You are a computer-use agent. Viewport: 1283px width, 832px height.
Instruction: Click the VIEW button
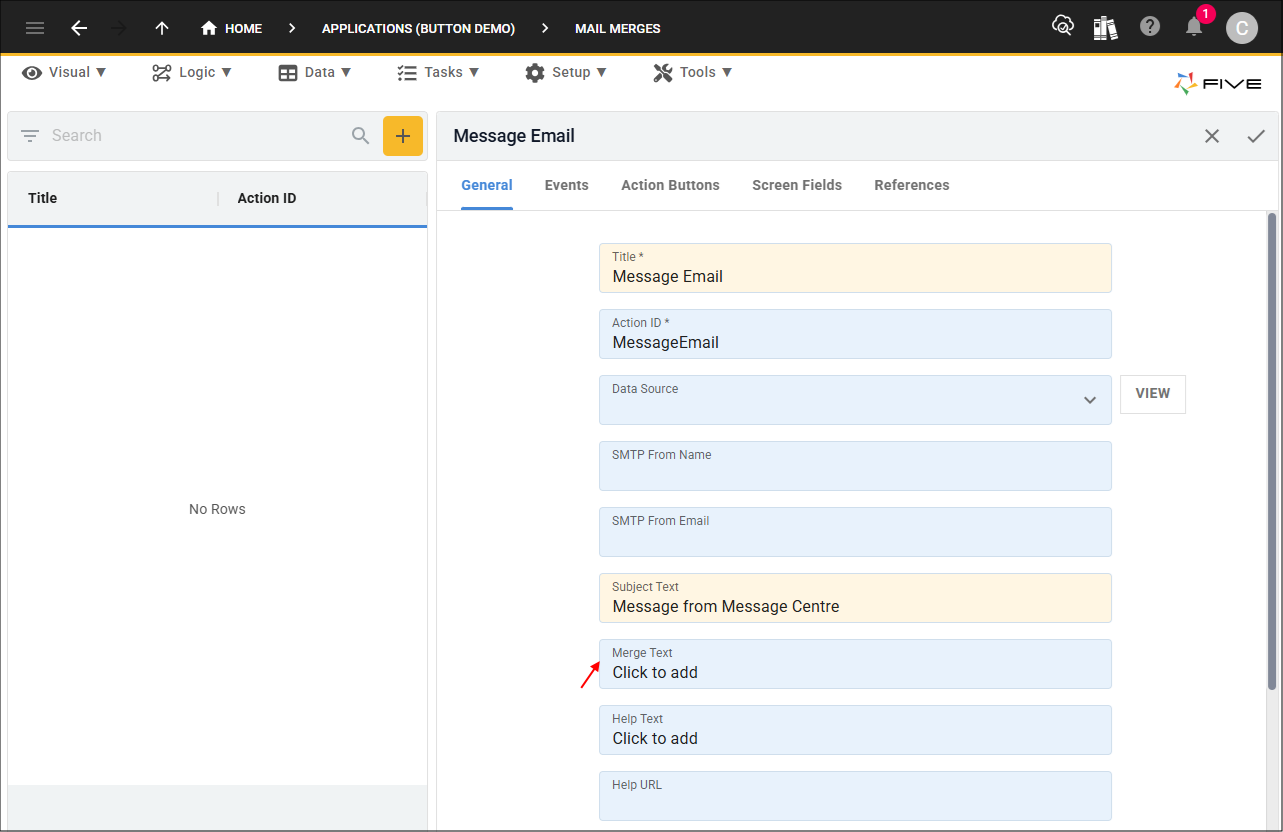[x=1153, y=394]
